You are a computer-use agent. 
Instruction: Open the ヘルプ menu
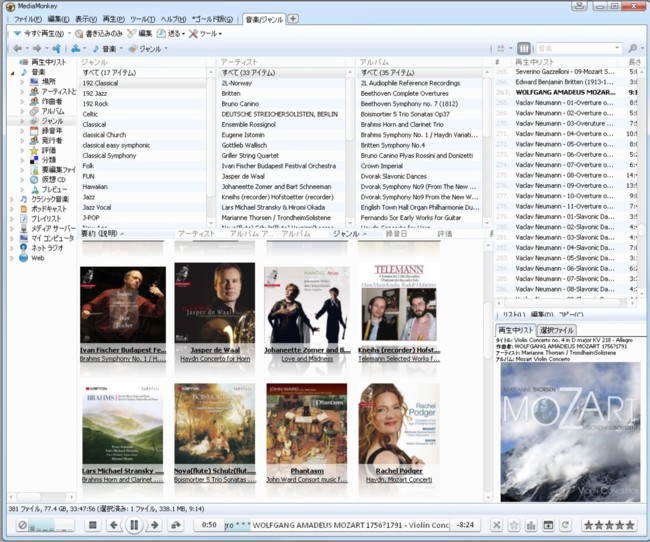pyautogui.click(x=173, y=19)
